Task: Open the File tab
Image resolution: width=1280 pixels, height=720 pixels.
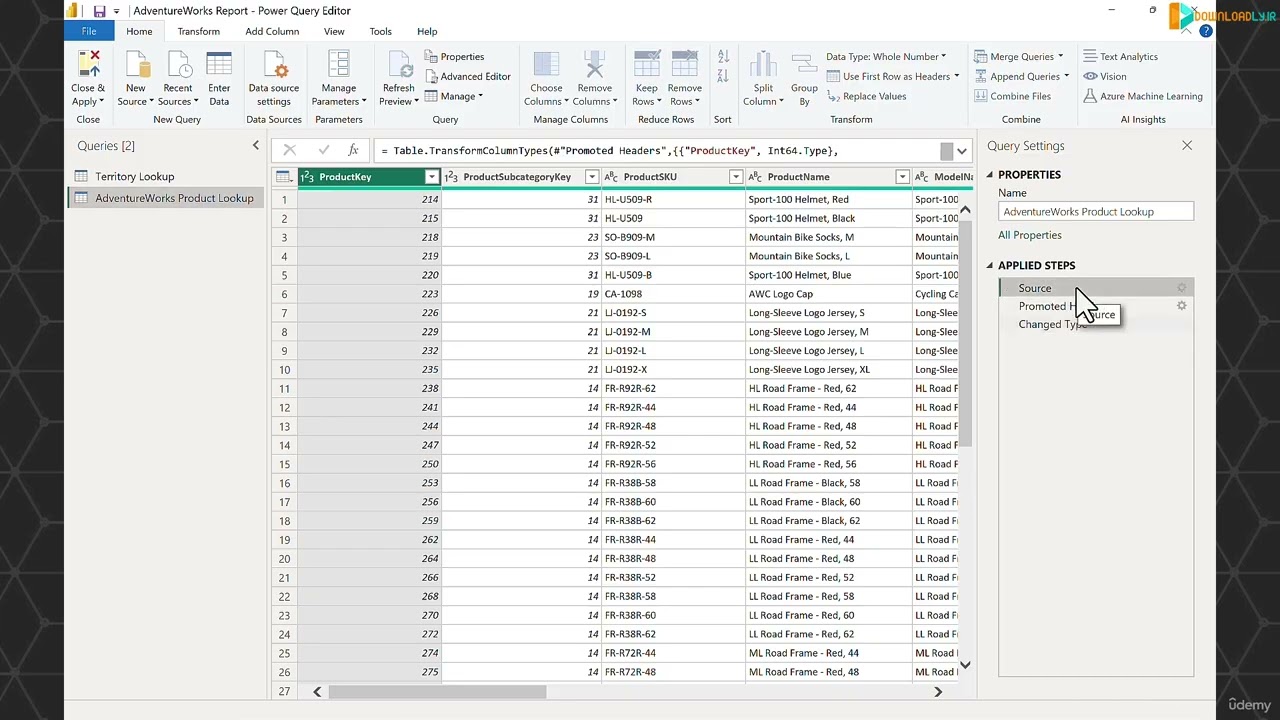Action: [89, 31]
